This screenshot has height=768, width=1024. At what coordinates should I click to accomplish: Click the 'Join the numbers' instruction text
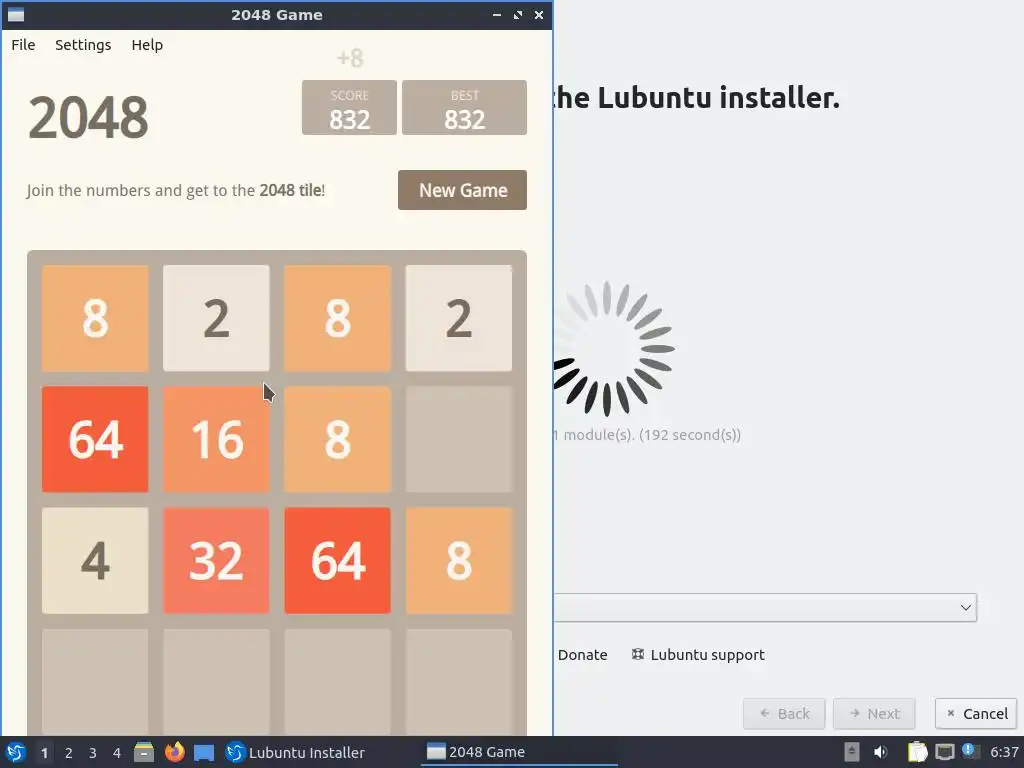click(176, 190)
